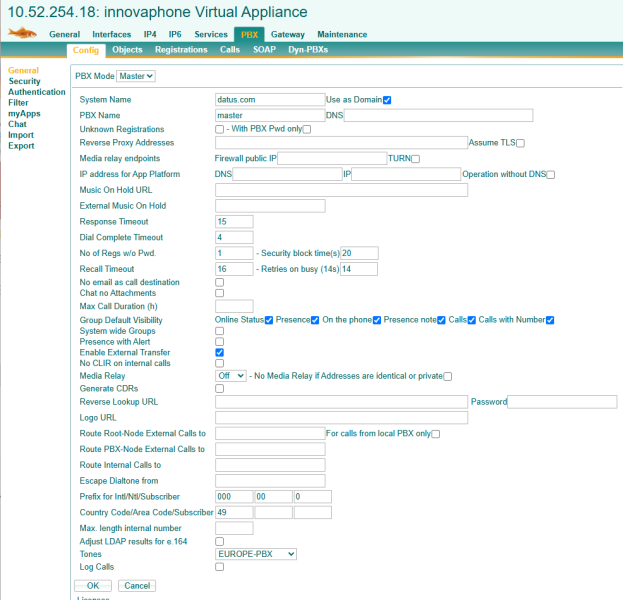Open the Chat sidebar link

tap(17, 124)
